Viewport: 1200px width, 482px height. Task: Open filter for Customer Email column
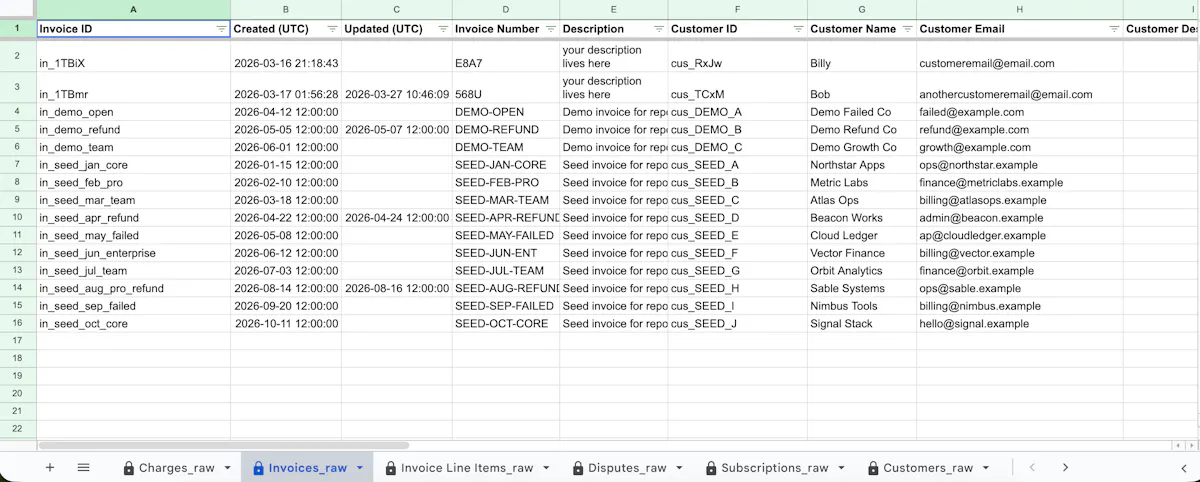1113,29
